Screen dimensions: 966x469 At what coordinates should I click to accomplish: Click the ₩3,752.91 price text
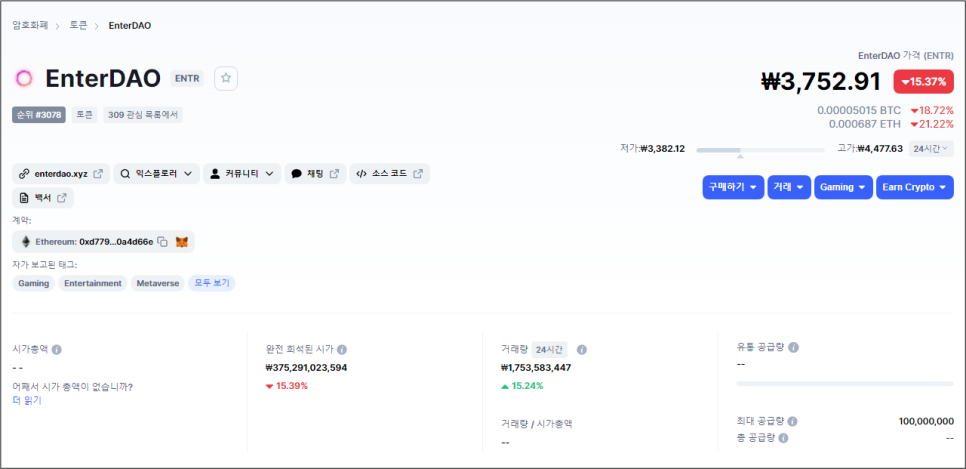(823, 81)
